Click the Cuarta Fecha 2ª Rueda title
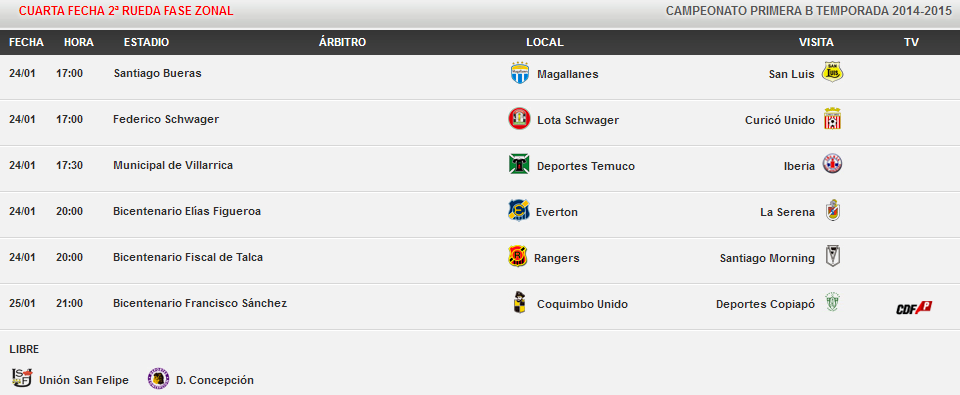Viewport: 960px width, 395px height. click(x=126, y=11)
